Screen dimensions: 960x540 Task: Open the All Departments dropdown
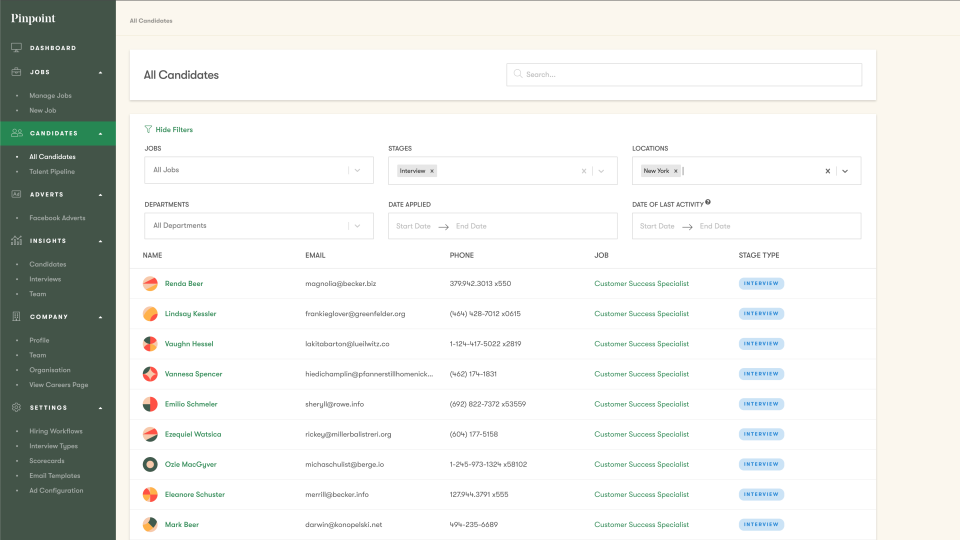coord(258,226)
